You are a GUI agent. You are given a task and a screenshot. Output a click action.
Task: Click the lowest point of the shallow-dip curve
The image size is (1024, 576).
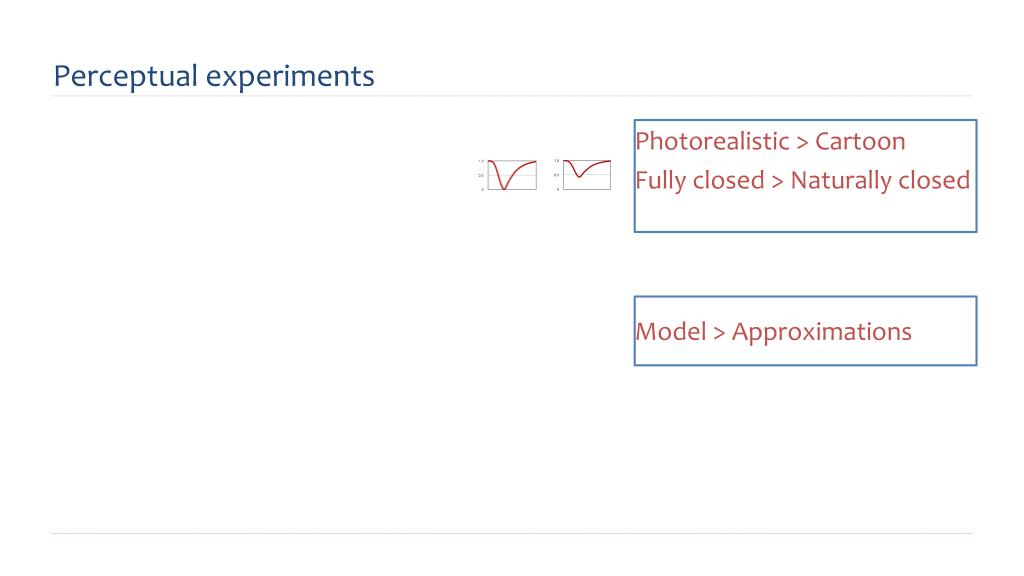[x=579, y=176]
